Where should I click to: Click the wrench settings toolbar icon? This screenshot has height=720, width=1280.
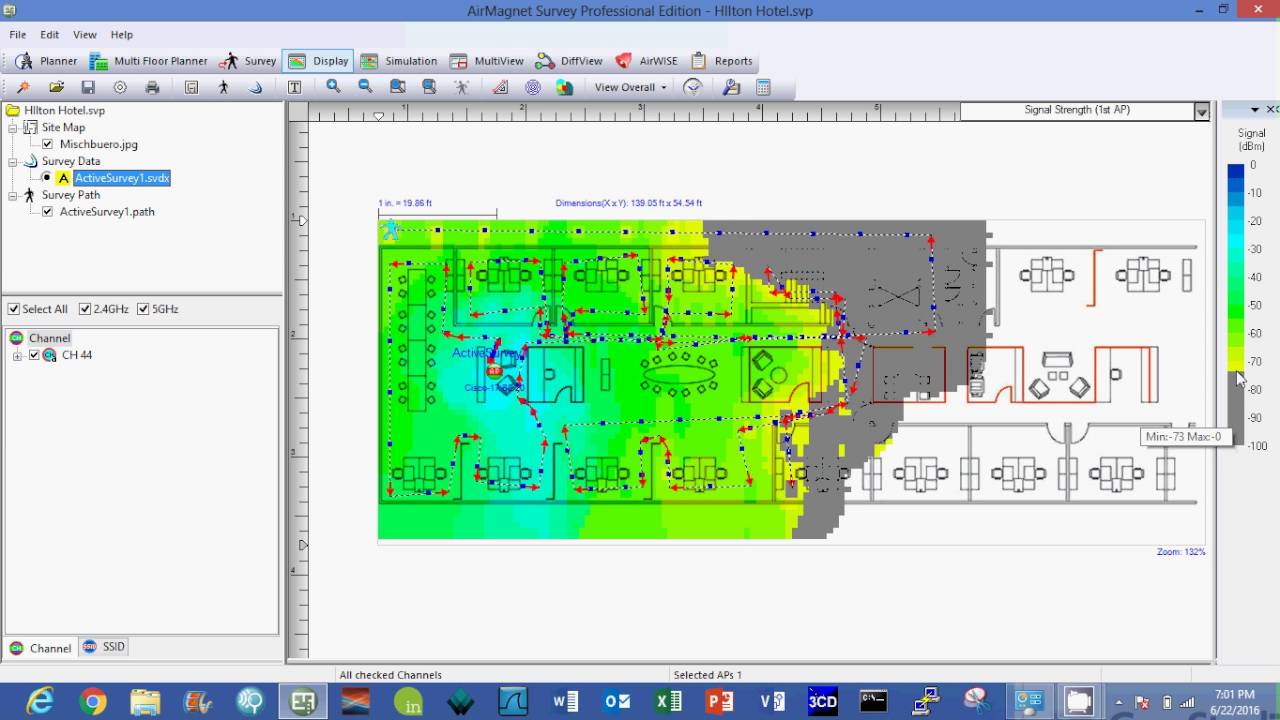[x=731, y=88]
